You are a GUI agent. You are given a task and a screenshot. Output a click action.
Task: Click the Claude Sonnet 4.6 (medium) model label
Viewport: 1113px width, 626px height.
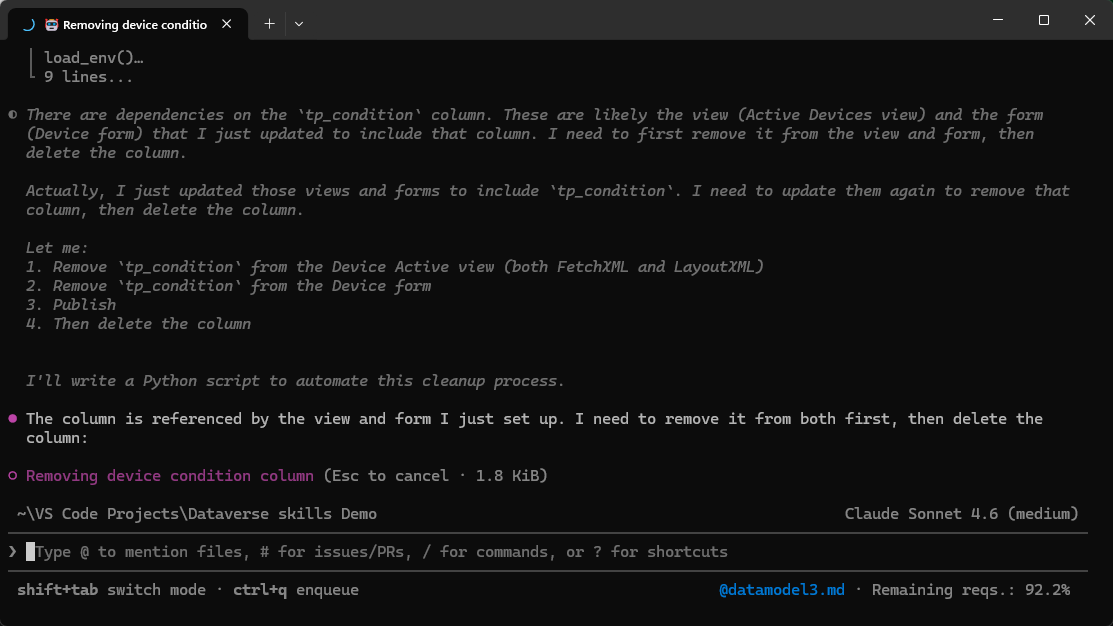[x=961, y=514]
